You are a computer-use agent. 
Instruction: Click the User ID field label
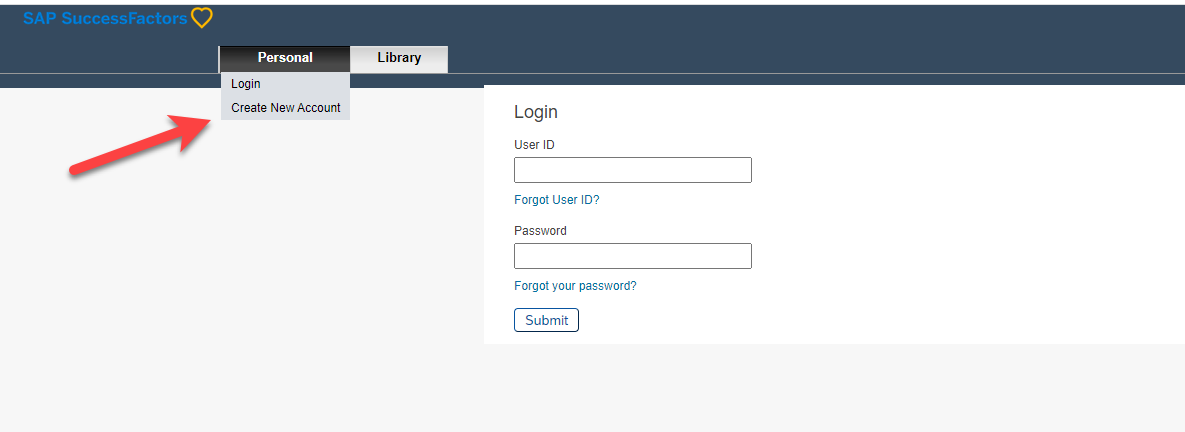pyautogui.click(x=534, y=144)
